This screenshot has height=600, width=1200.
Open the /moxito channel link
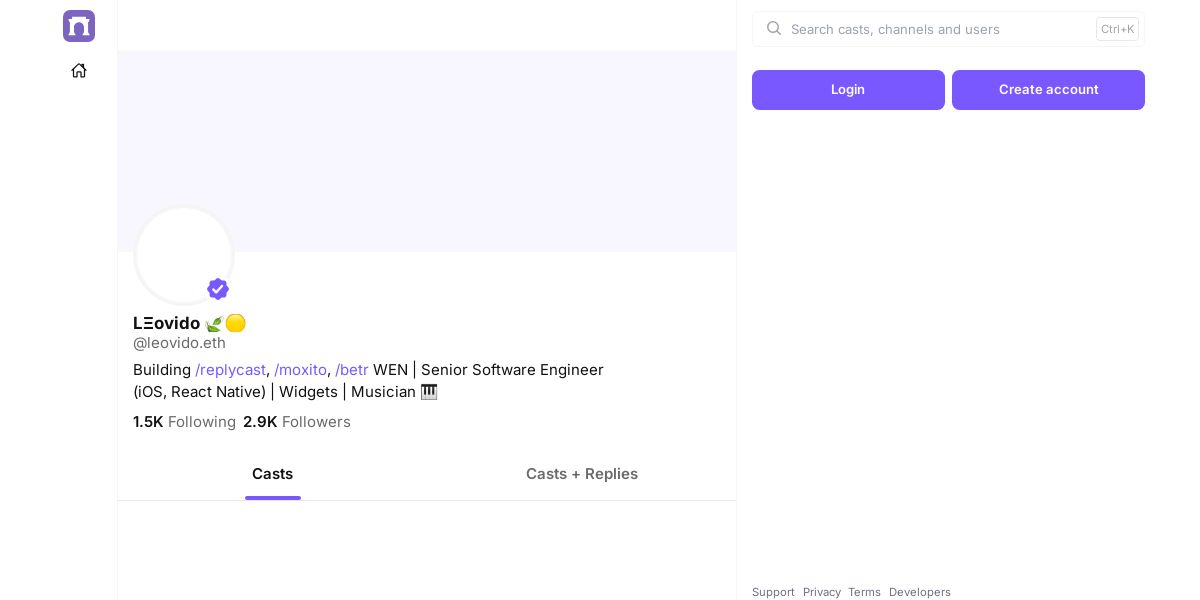(300, 370)
